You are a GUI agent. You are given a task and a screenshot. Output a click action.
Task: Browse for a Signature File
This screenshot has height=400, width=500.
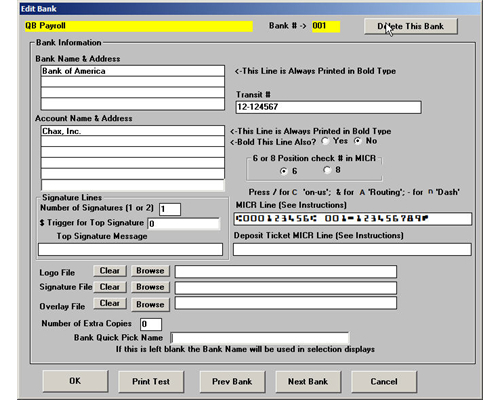(x=150, y=287)
